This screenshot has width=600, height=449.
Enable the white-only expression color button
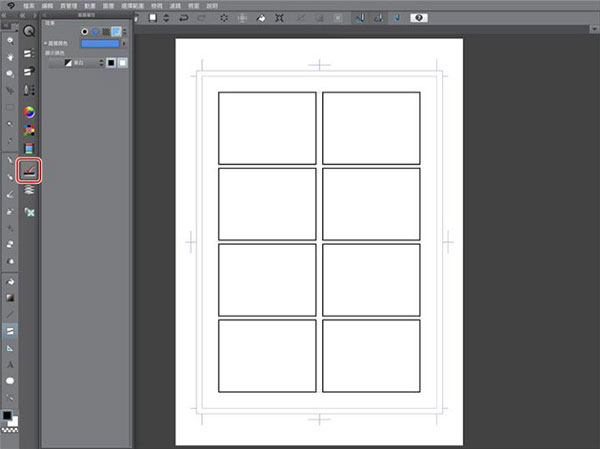[x=122, y=63]
